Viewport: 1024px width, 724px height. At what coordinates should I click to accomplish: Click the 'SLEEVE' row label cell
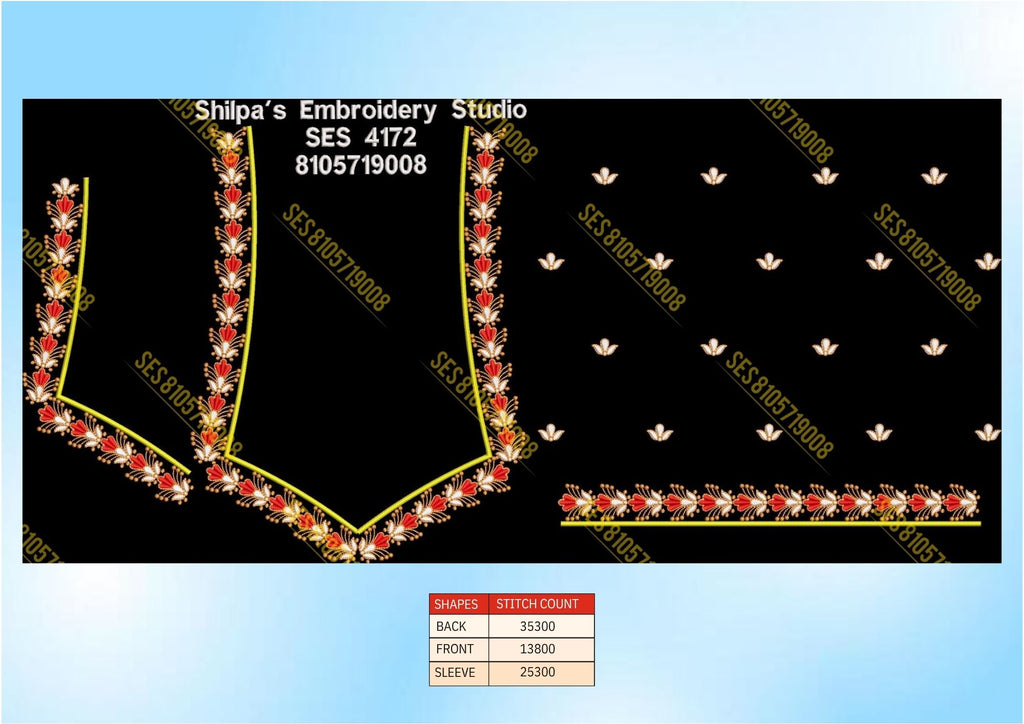pyautogui.click(x=459, y=672)
